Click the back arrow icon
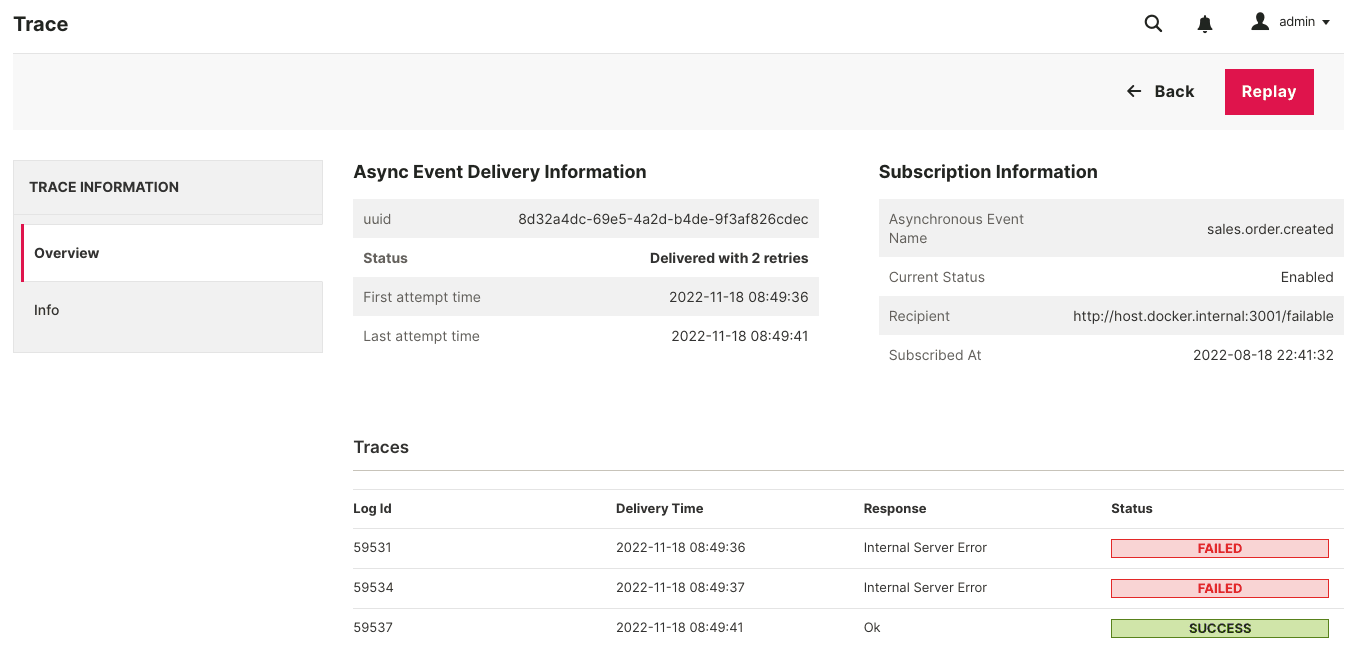1352x665 pixels. pyautogui.click(x=1134, y=91)
